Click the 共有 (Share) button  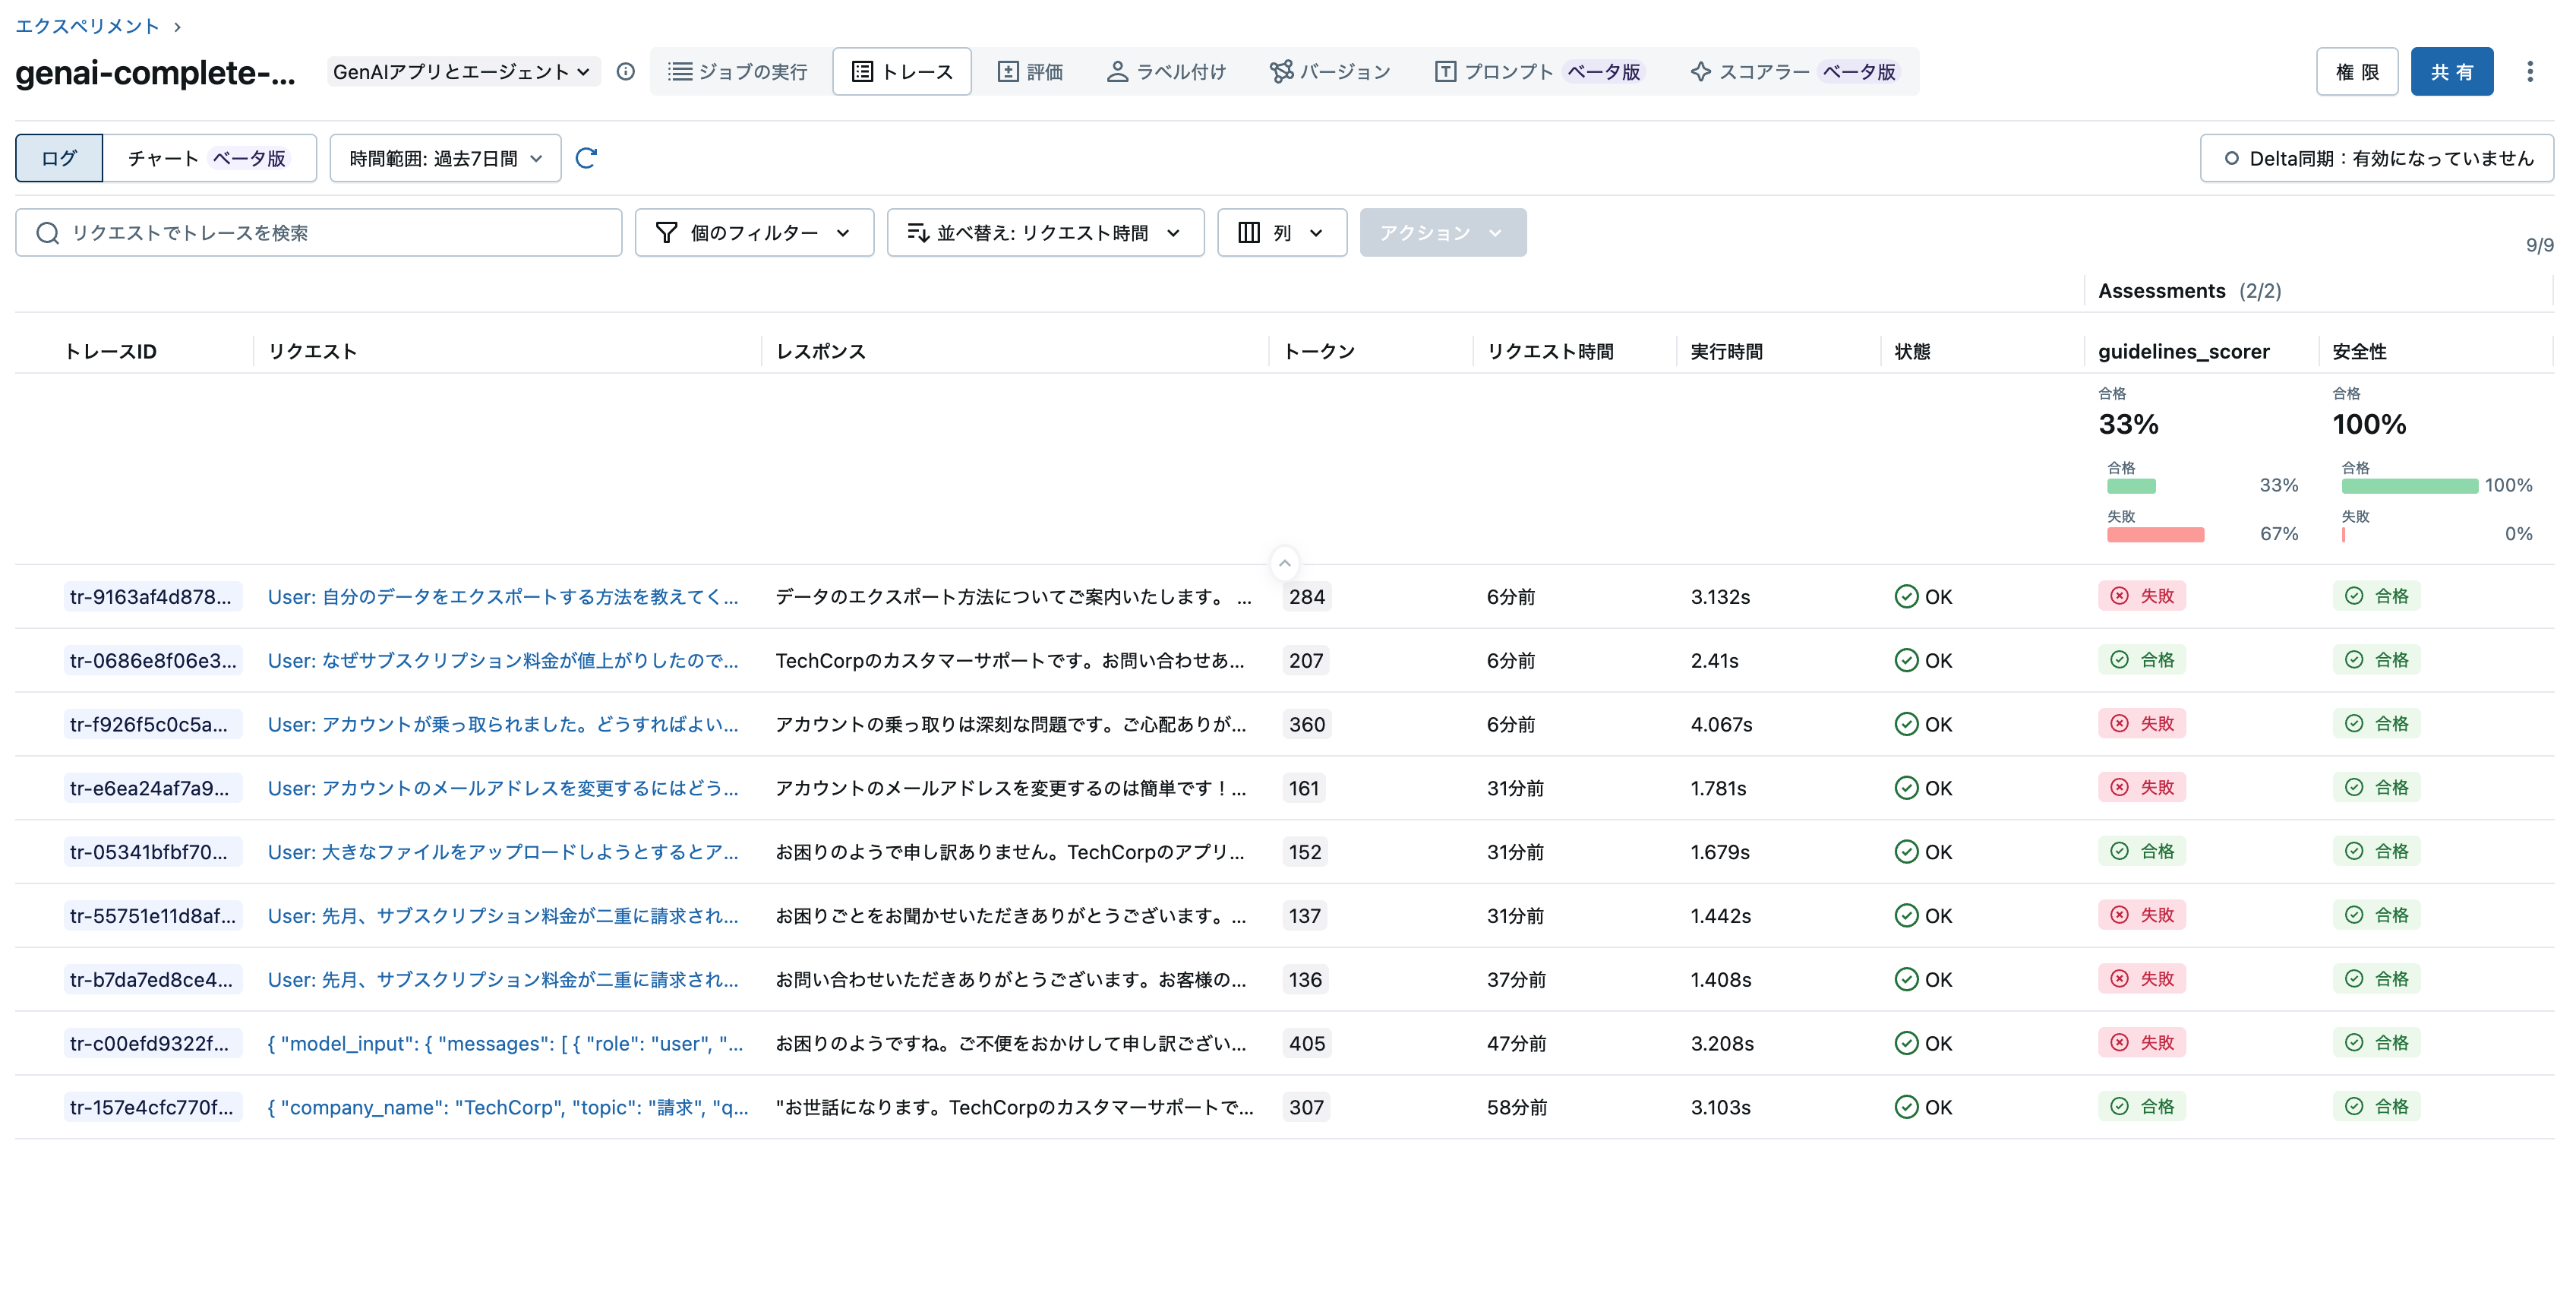point(2452,71)
